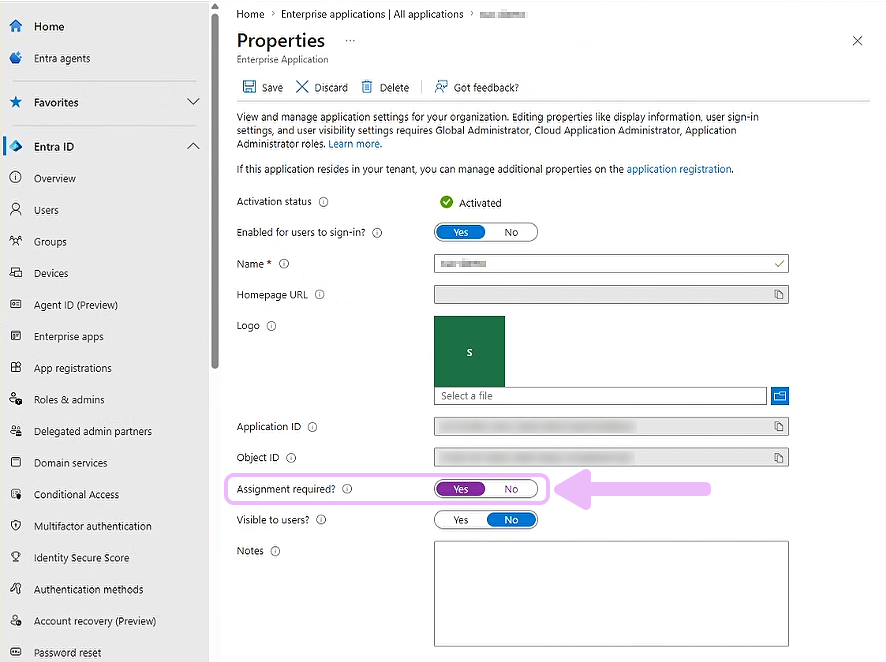Click the Select a file input
Screen dimensions: 886x662
(x=600, y=396)
